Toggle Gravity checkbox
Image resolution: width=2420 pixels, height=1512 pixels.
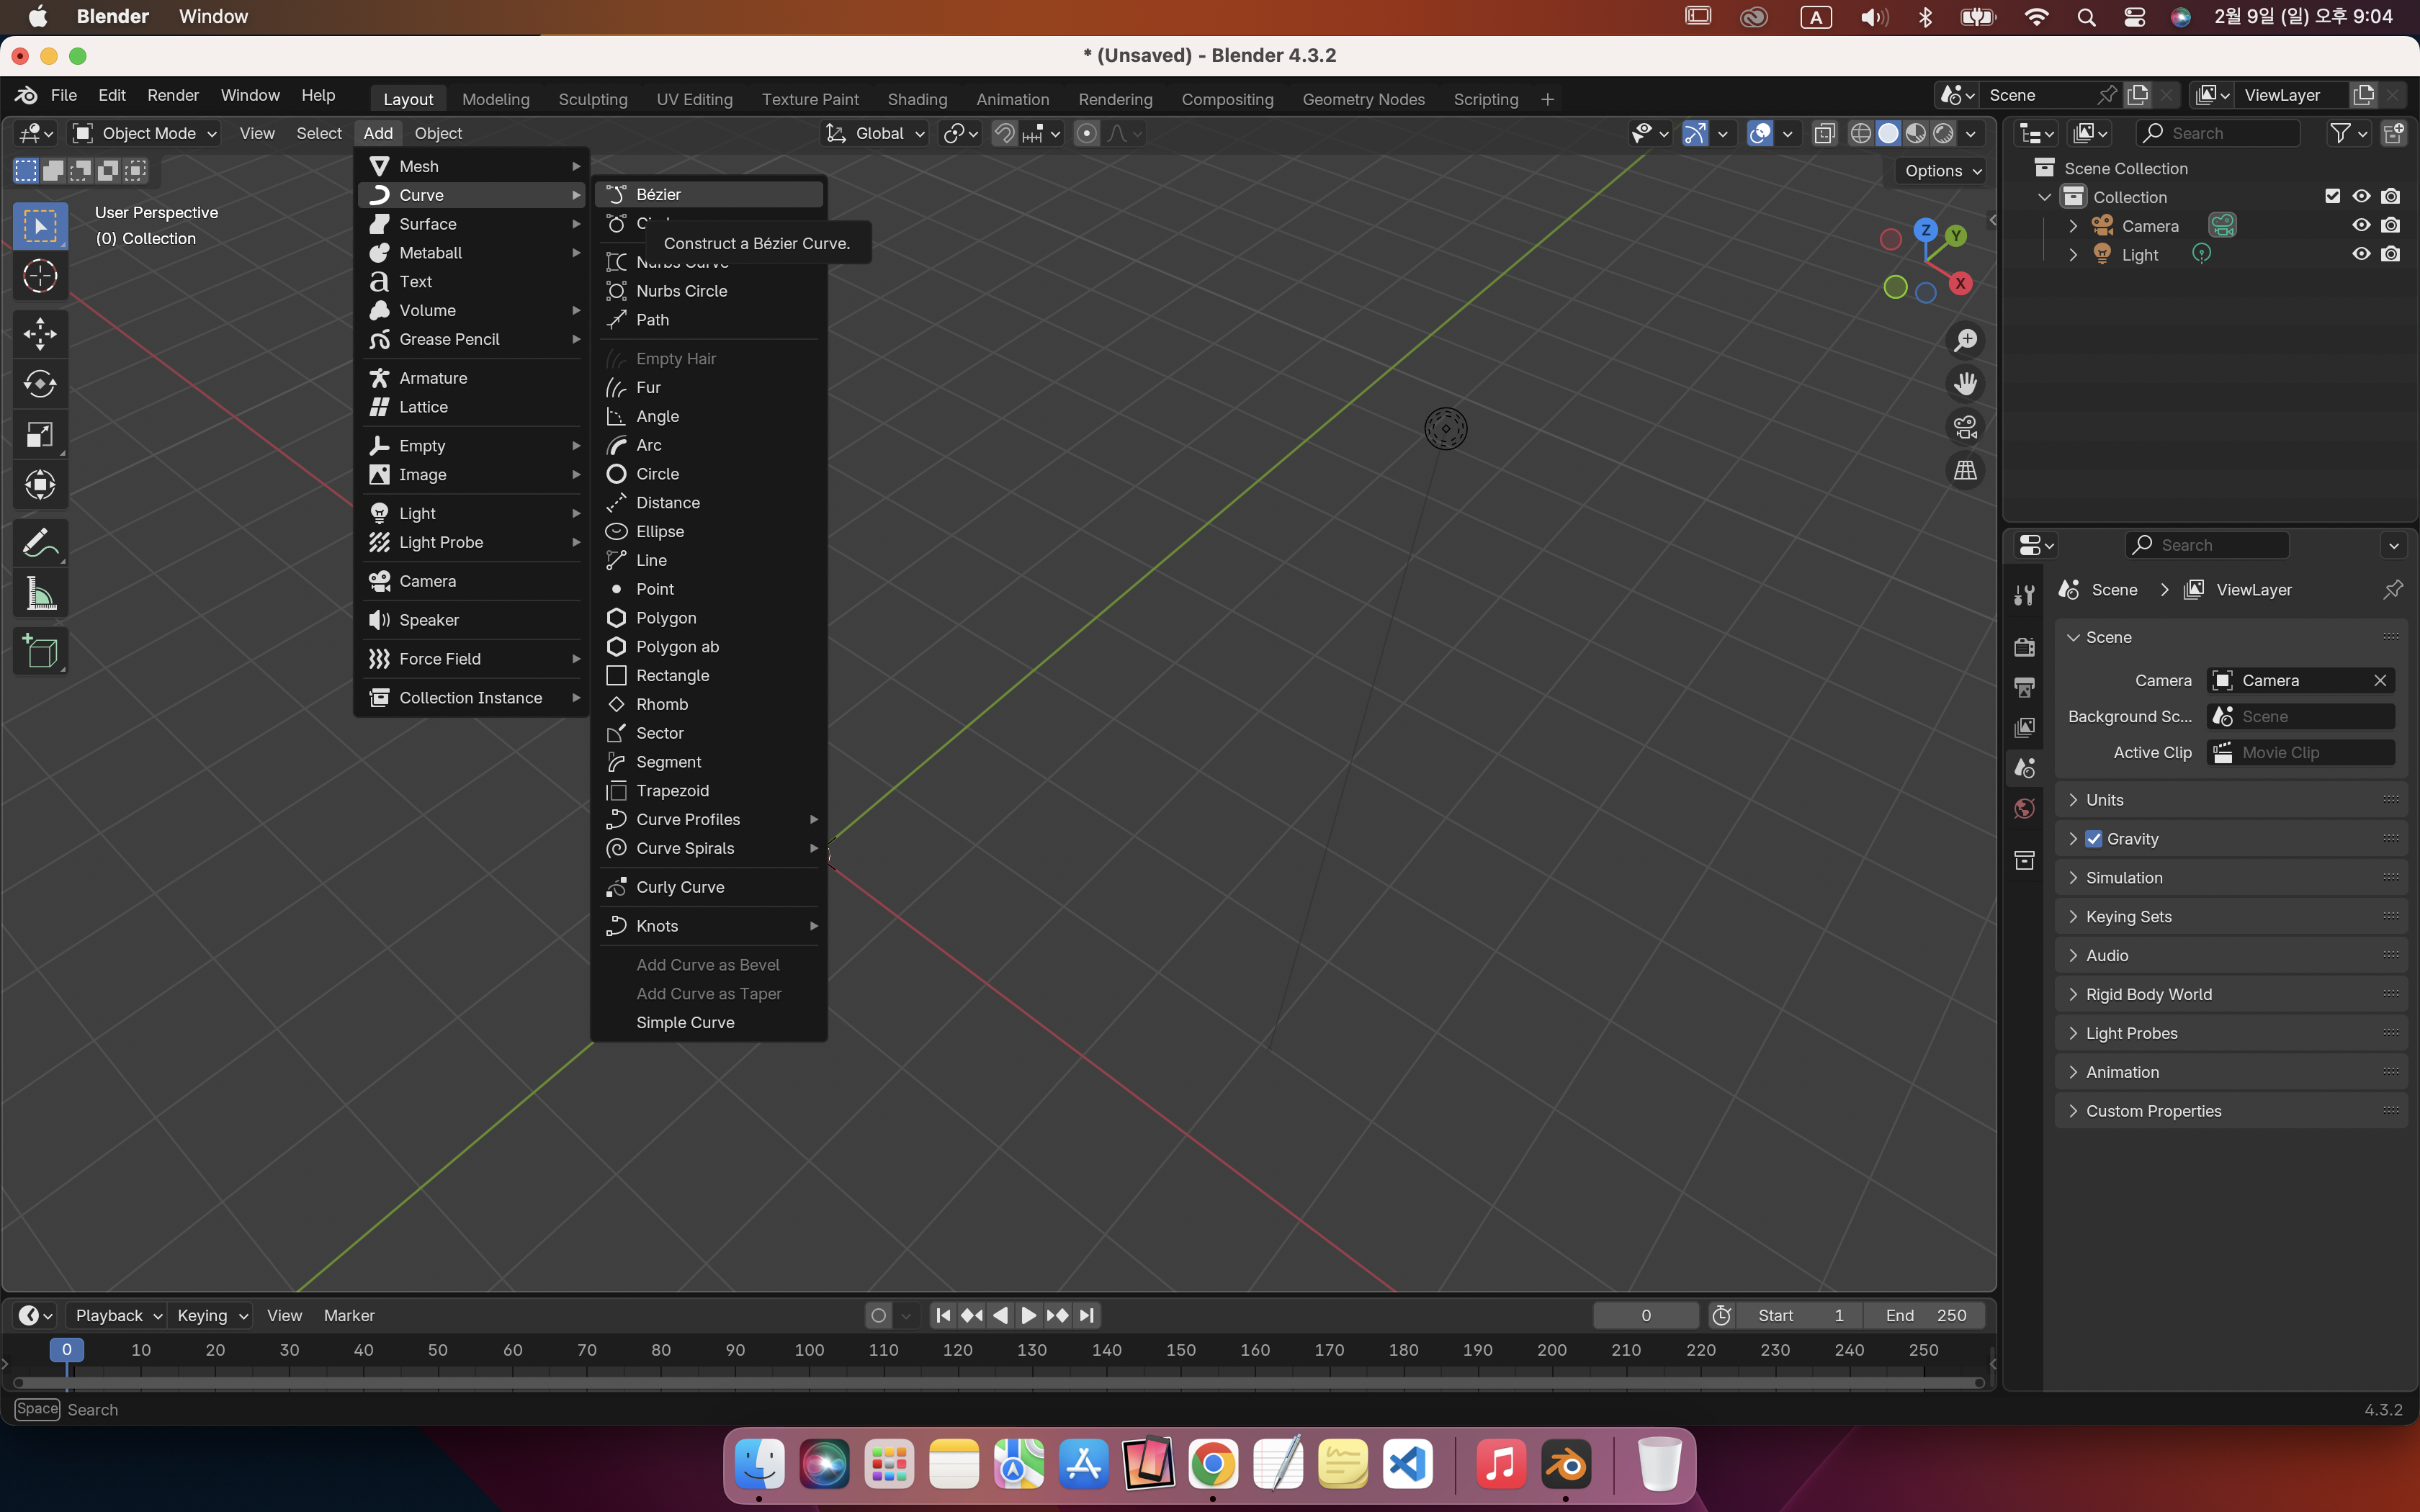coord(2093,839)
